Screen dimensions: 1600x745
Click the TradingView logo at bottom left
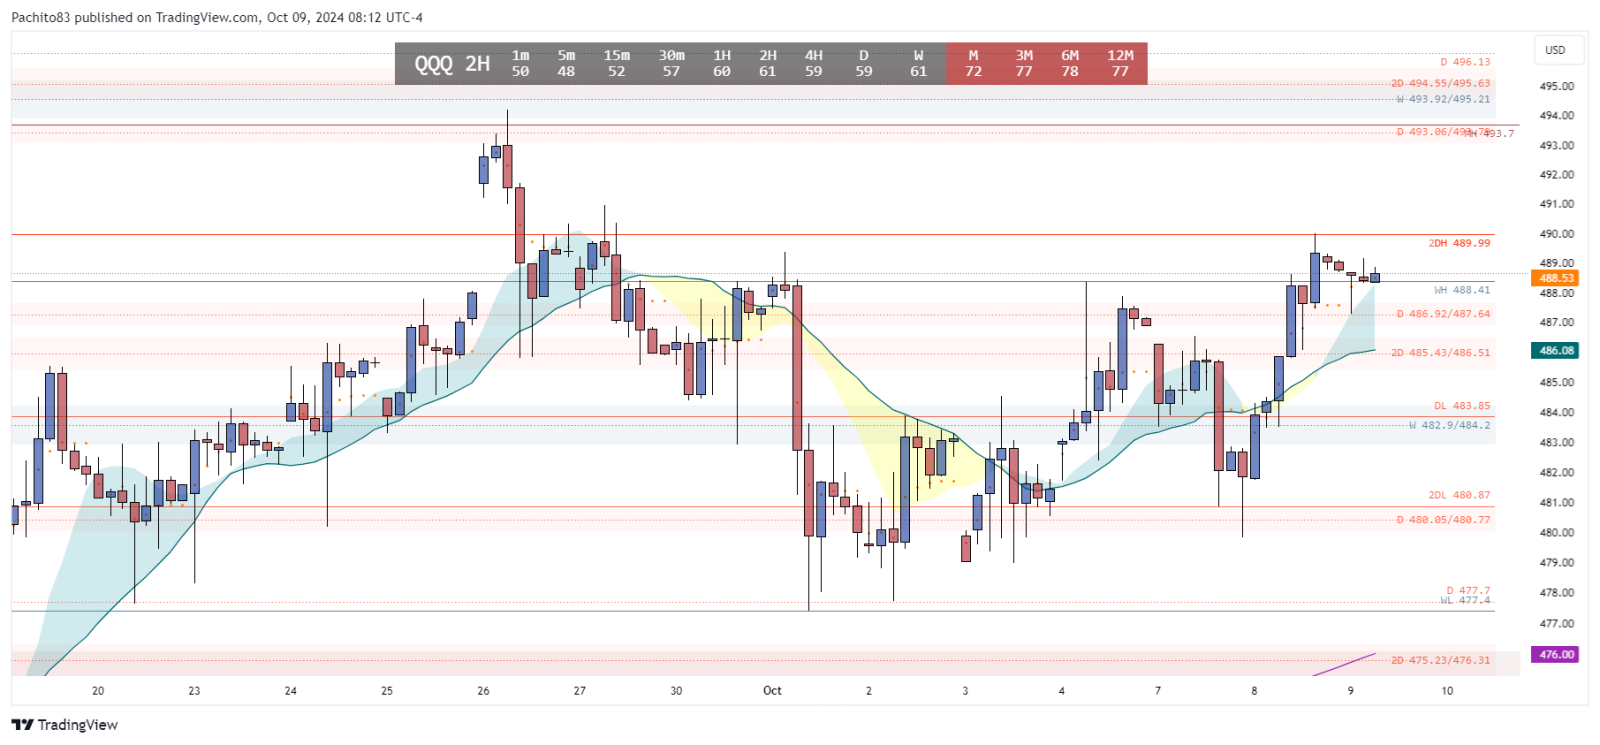[x=65, y=725]
